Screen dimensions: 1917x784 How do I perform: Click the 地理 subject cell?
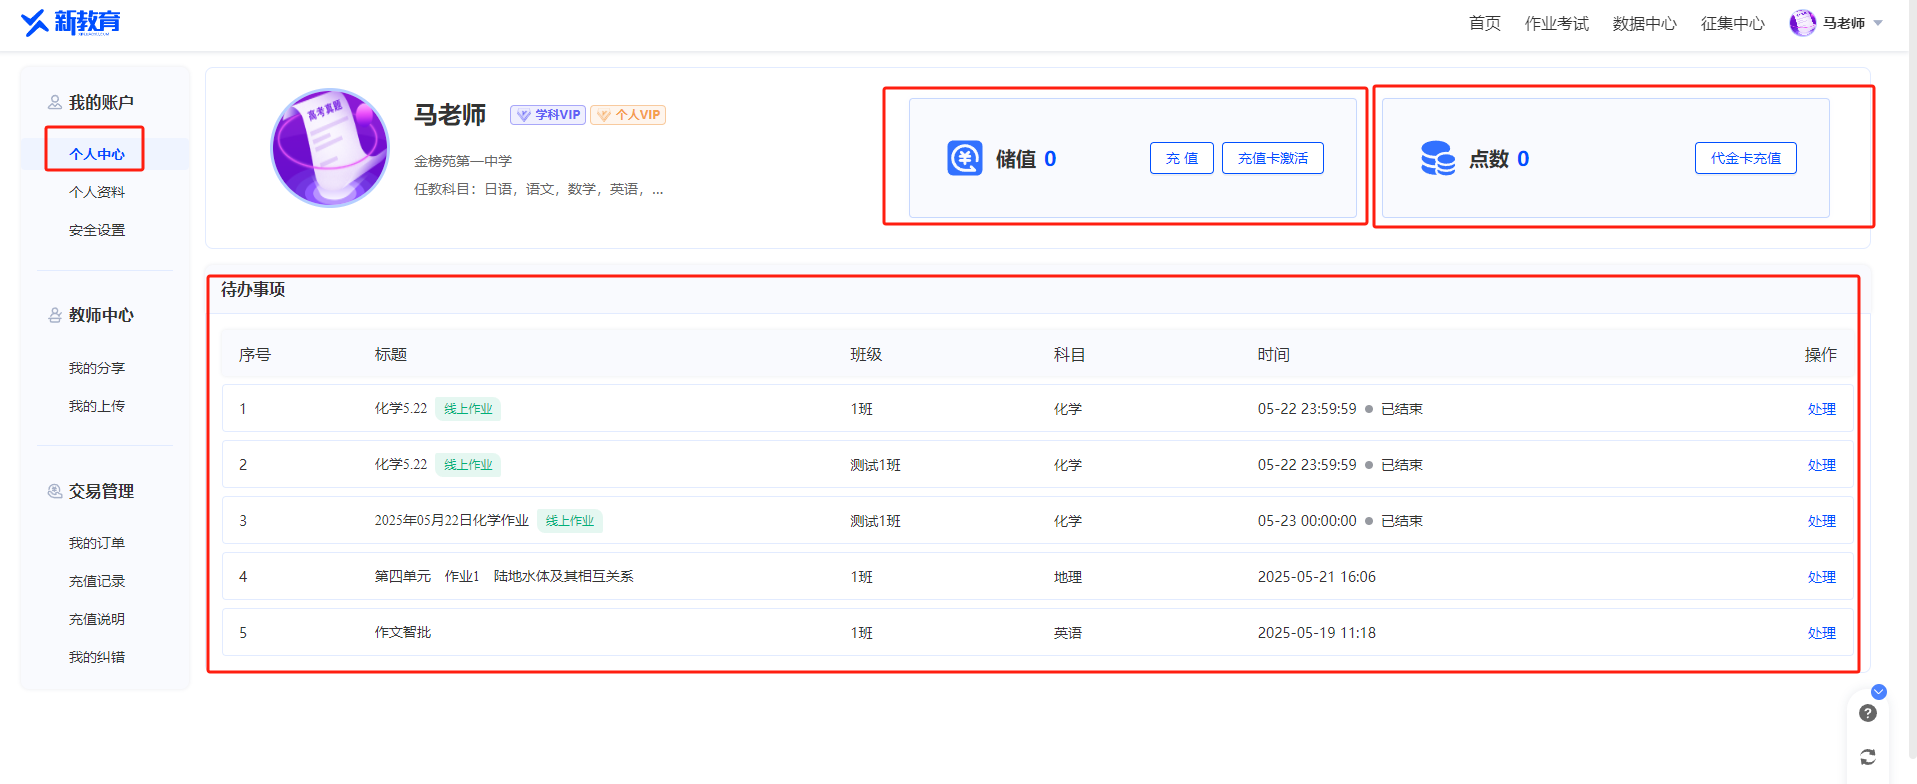tap(1068, 577)
